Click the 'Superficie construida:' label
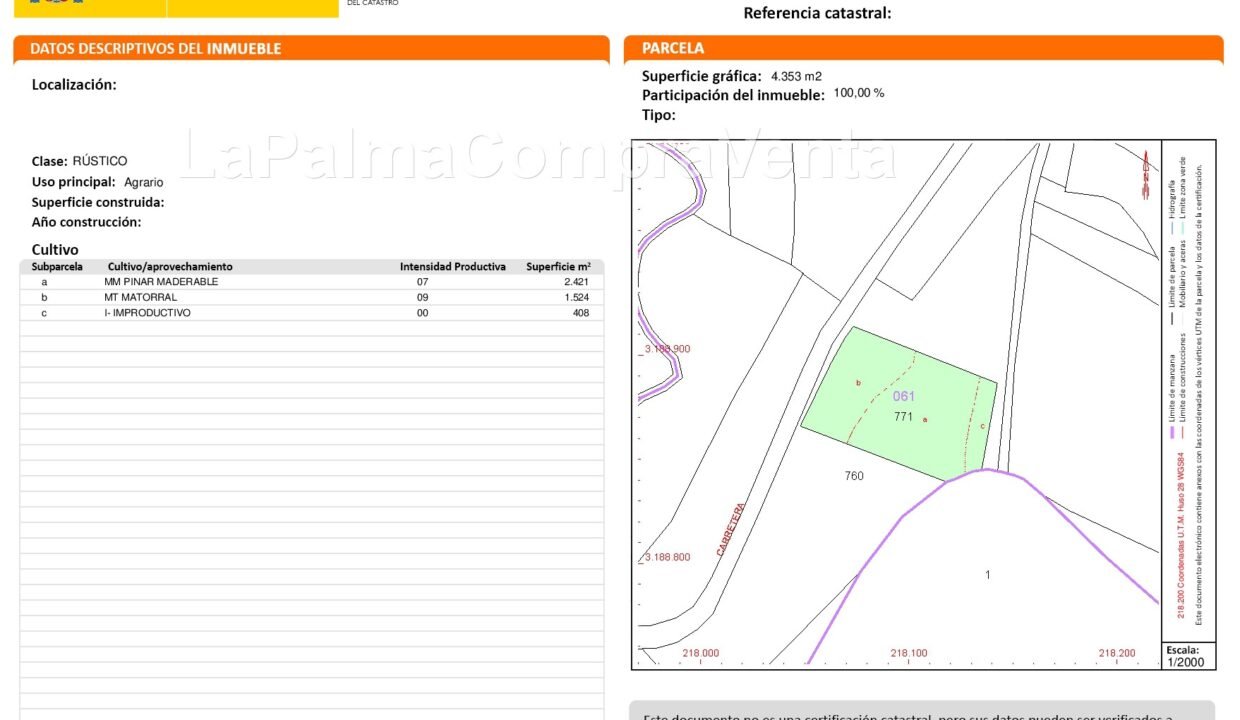This screenshot has width=1240, height=720. (98, 202)
